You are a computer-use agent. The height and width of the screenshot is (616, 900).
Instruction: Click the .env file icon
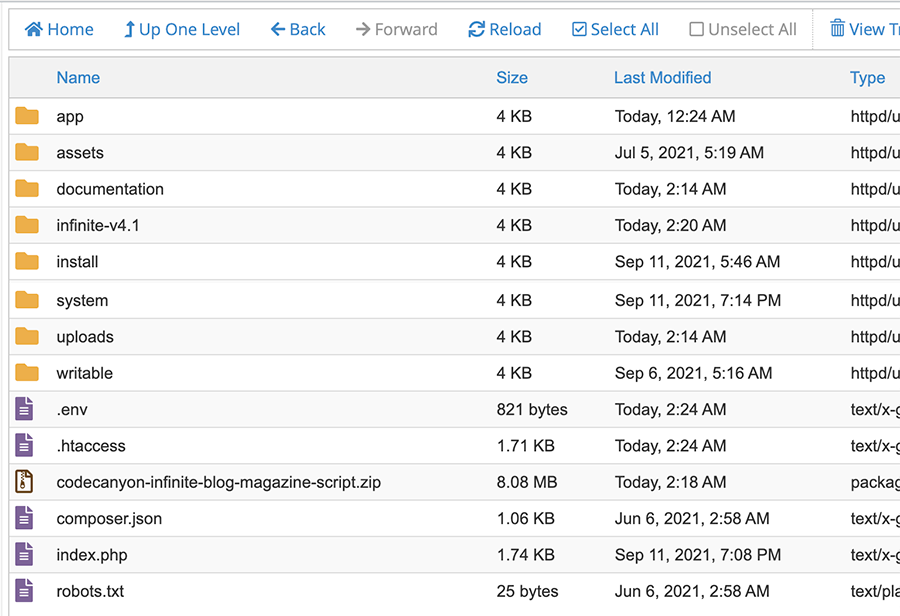[25, 409]
